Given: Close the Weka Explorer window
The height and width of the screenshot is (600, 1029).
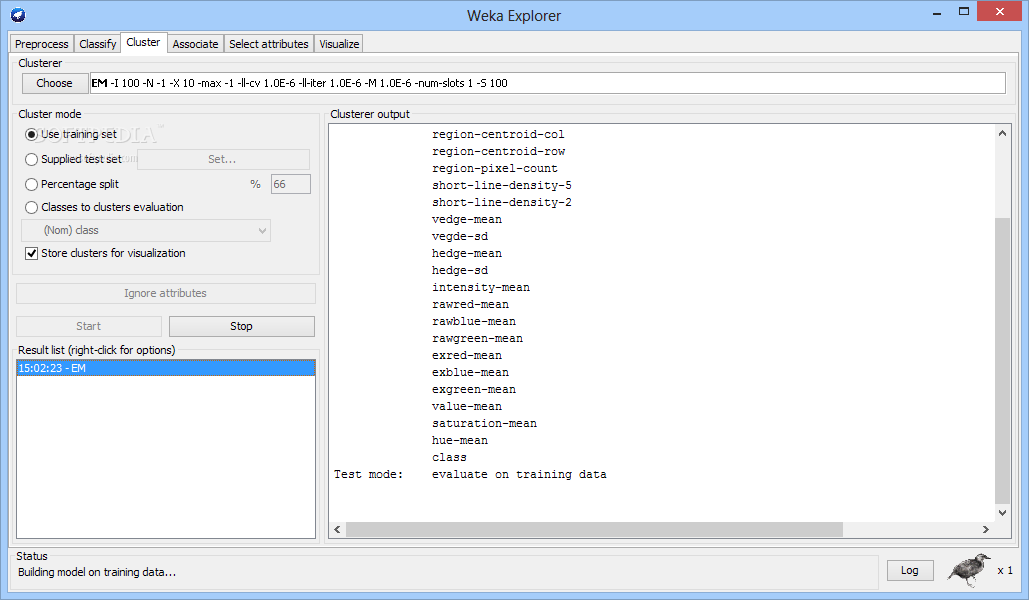Looking at the screenshot, I should point(999,12).
